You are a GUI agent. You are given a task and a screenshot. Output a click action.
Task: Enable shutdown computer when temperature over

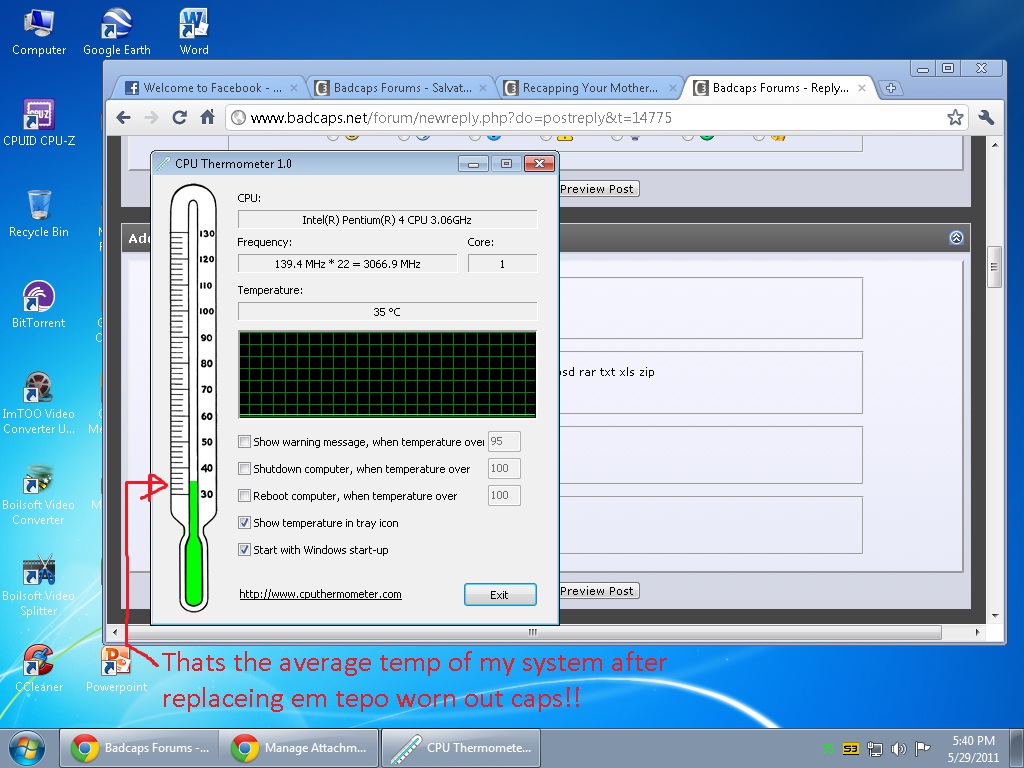point(245,469)
